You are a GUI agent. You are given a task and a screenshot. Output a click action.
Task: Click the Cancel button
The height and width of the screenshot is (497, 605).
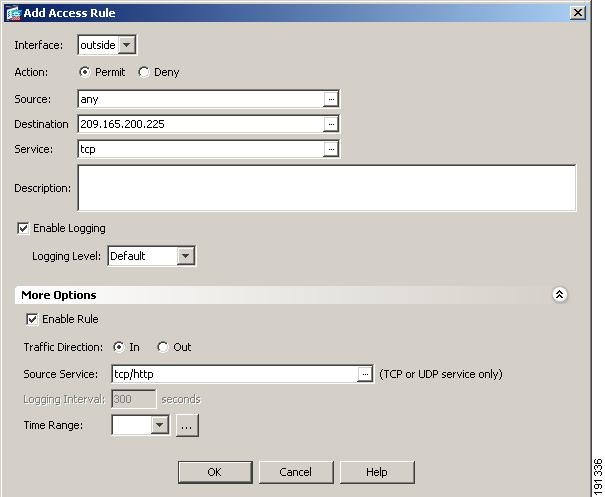point(296,472)
